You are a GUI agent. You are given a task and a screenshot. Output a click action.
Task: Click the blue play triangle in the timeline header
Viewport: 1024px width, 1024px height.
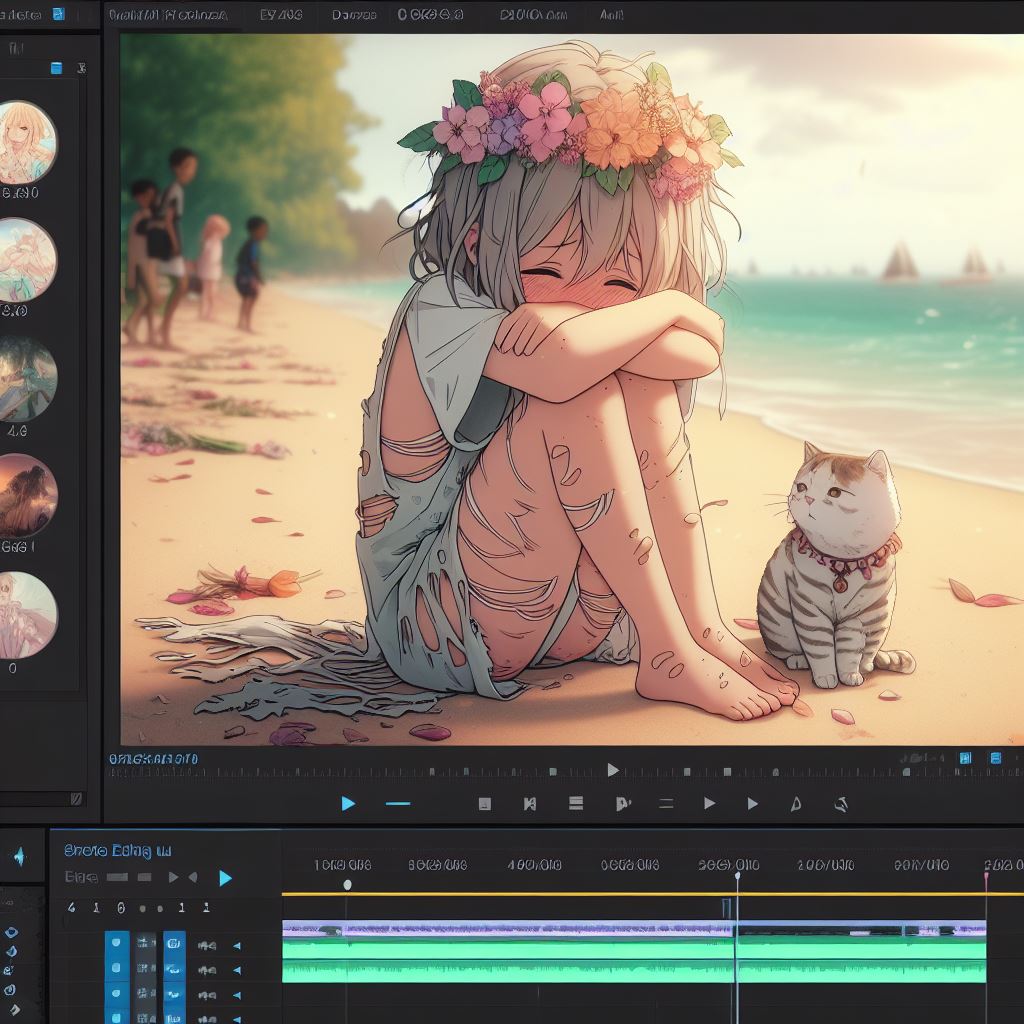pos(225,878)
